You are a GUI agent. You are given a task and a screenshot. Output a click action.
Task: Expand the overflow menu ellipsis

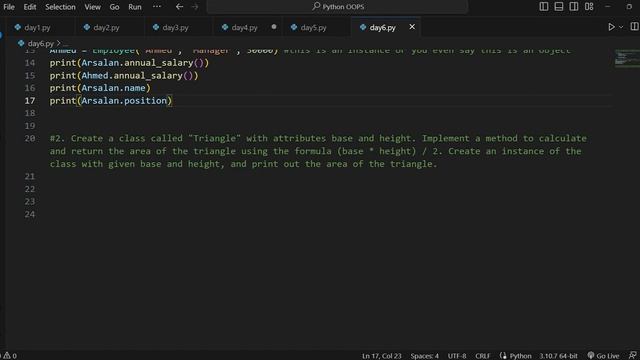pyautogui.click(x=157, y=7)
